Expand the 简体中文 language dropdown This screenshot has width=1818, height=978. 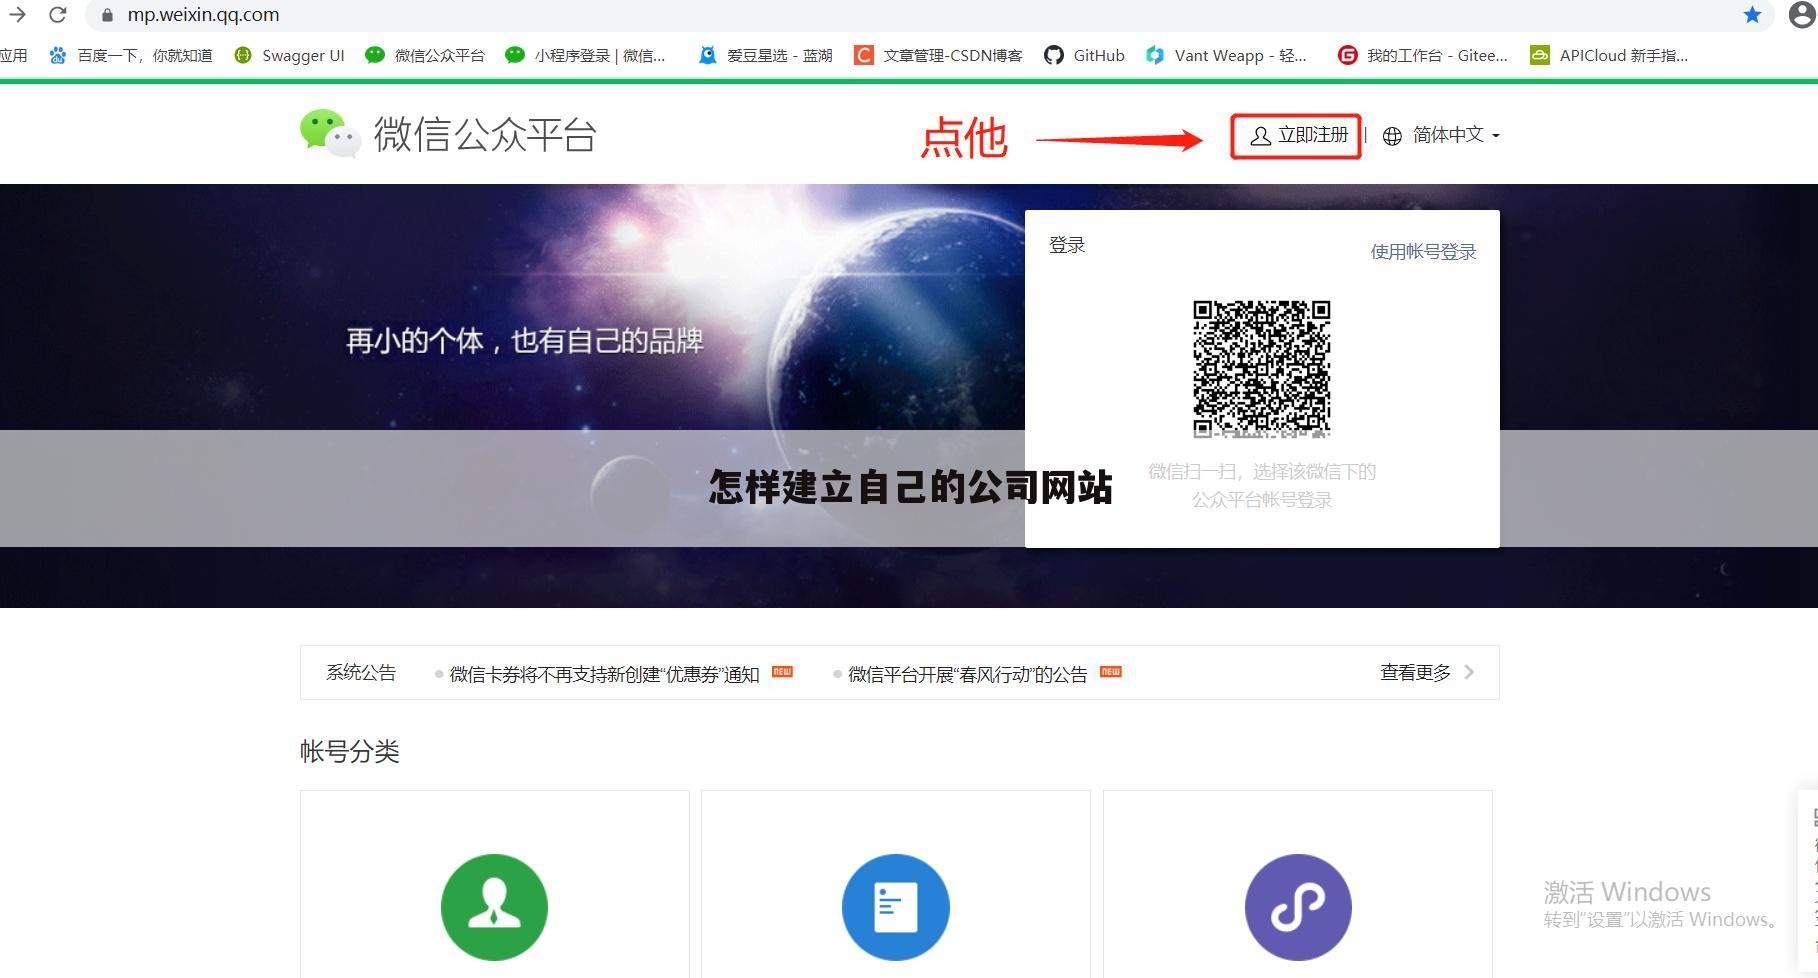click(1455, 135)
